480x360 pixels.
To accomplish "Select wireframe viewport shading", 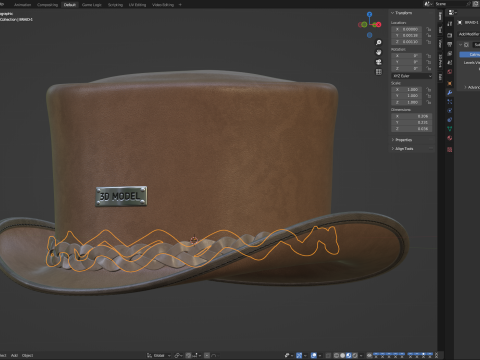I will click(337, 355).
